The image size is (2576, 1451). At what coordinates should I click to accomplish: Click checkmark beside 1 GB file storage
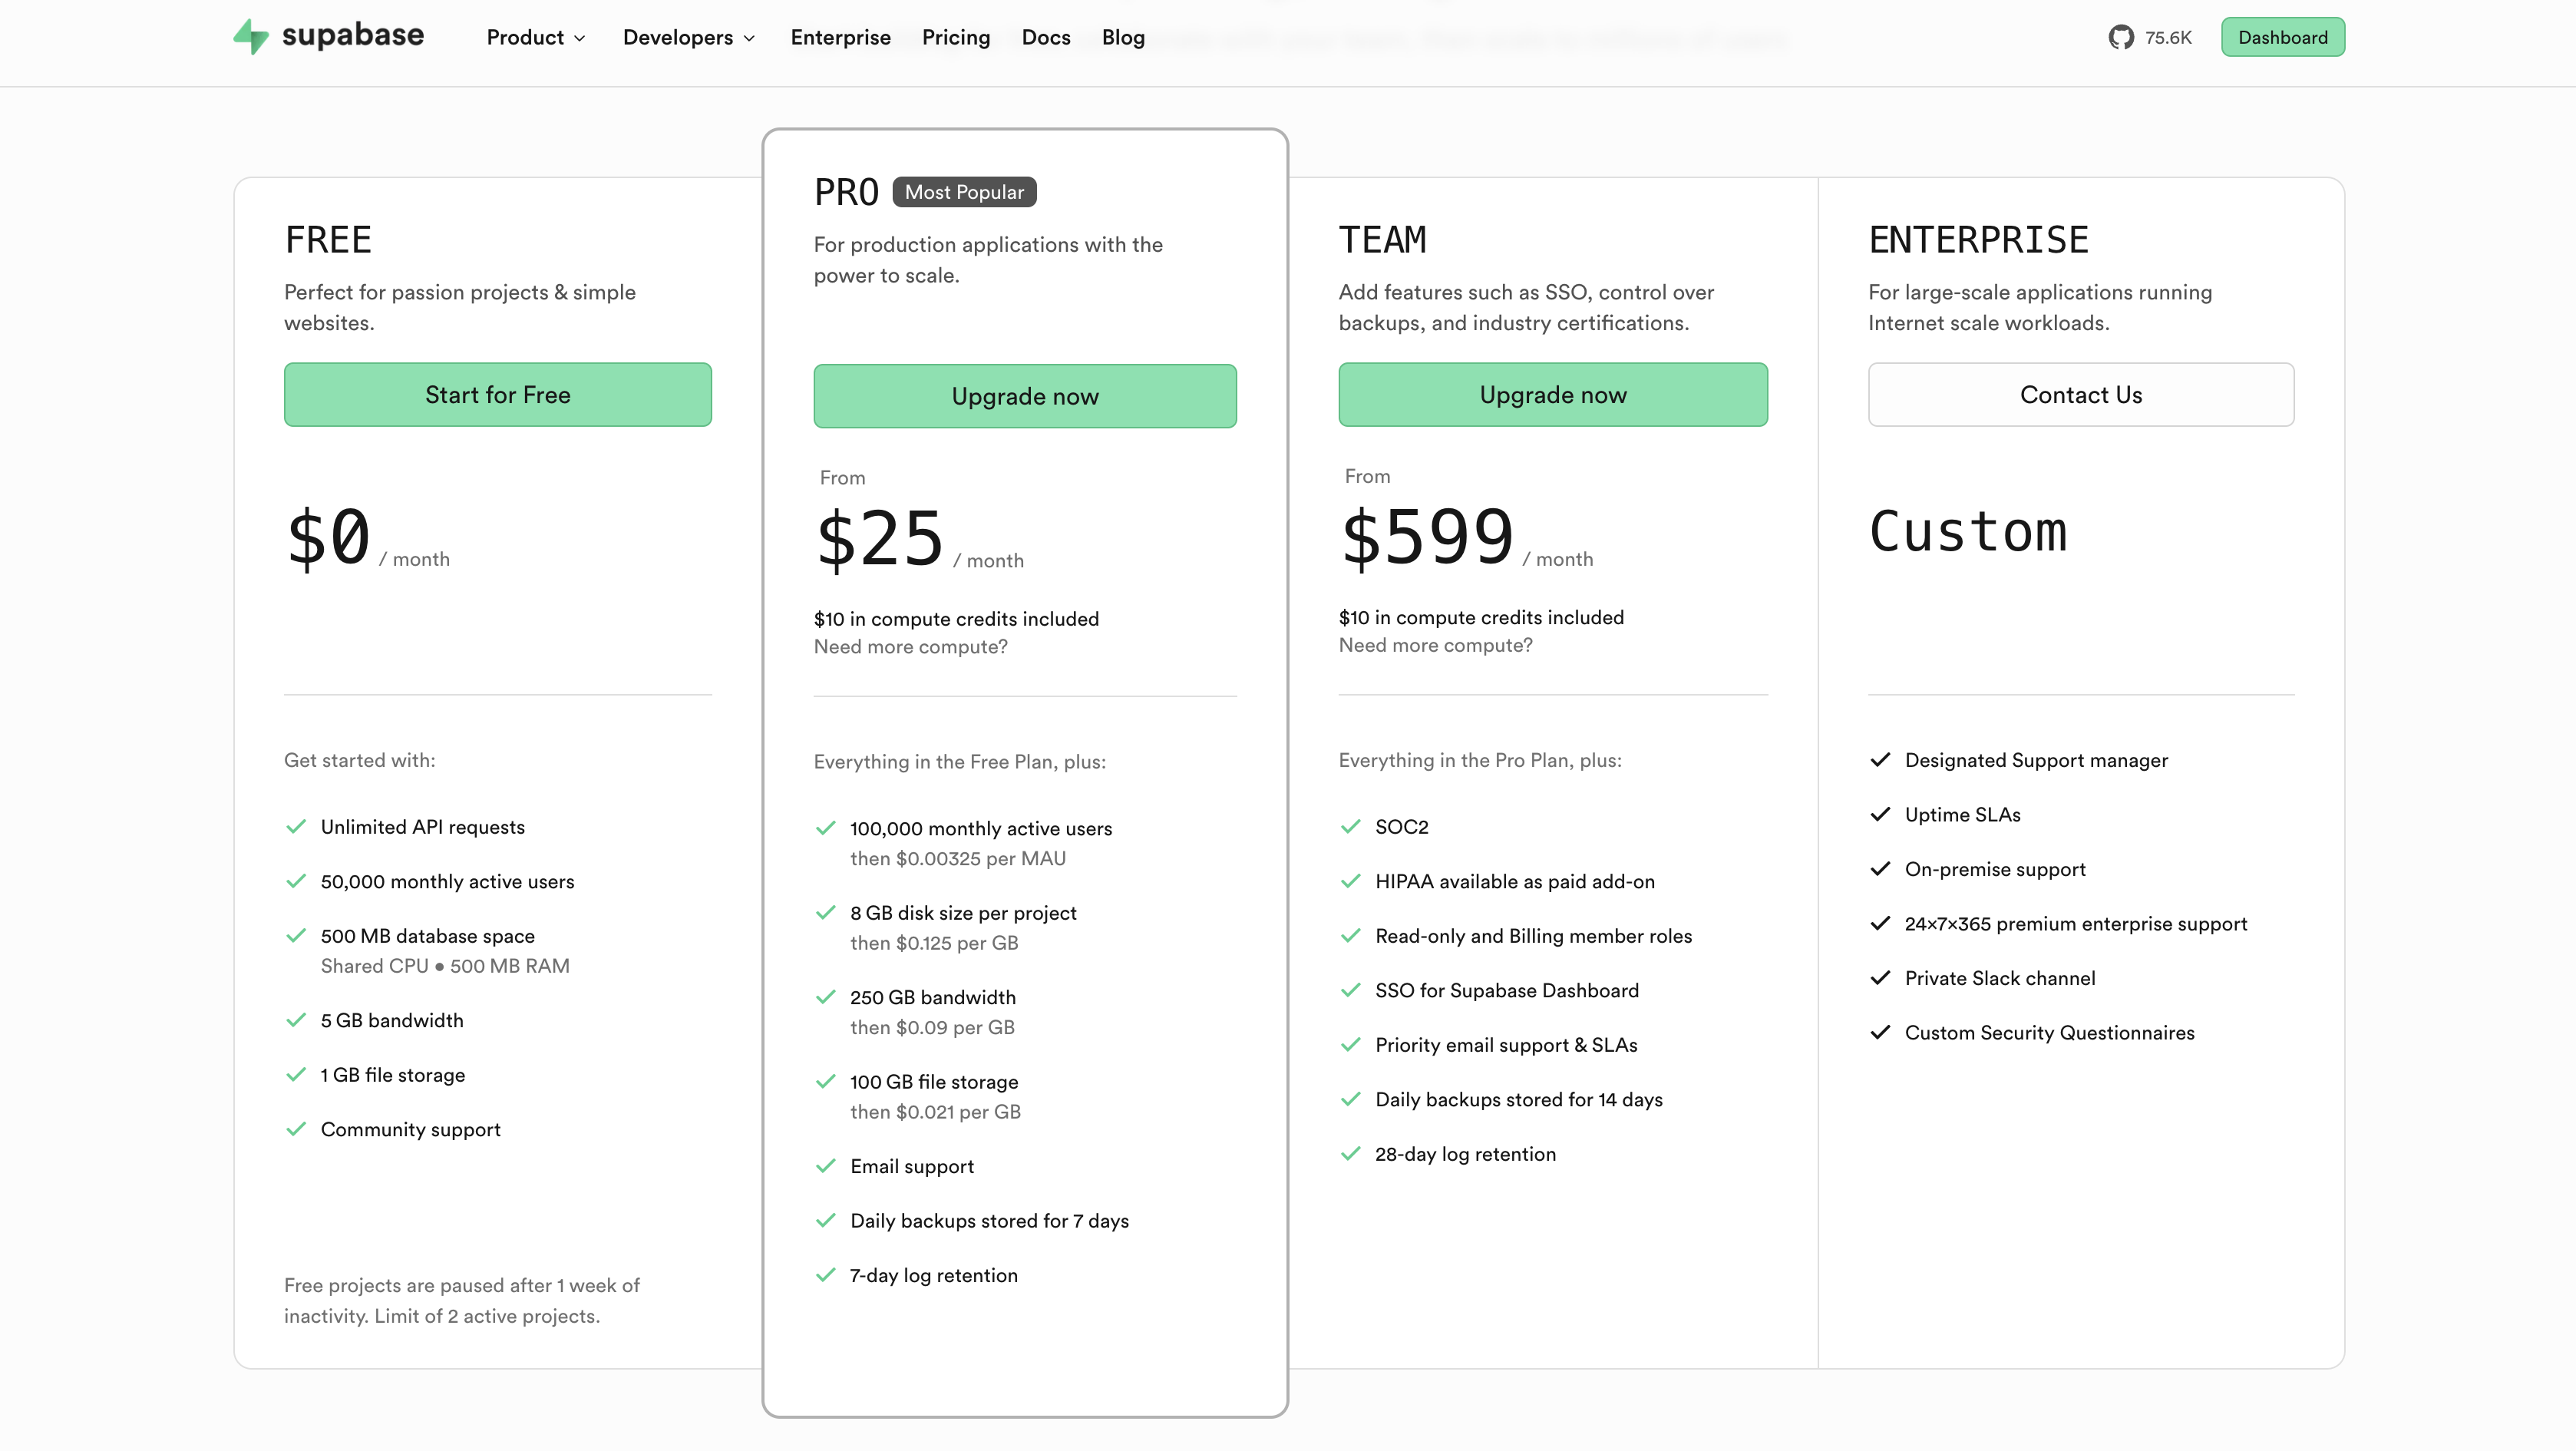(x=296, y=1074)
